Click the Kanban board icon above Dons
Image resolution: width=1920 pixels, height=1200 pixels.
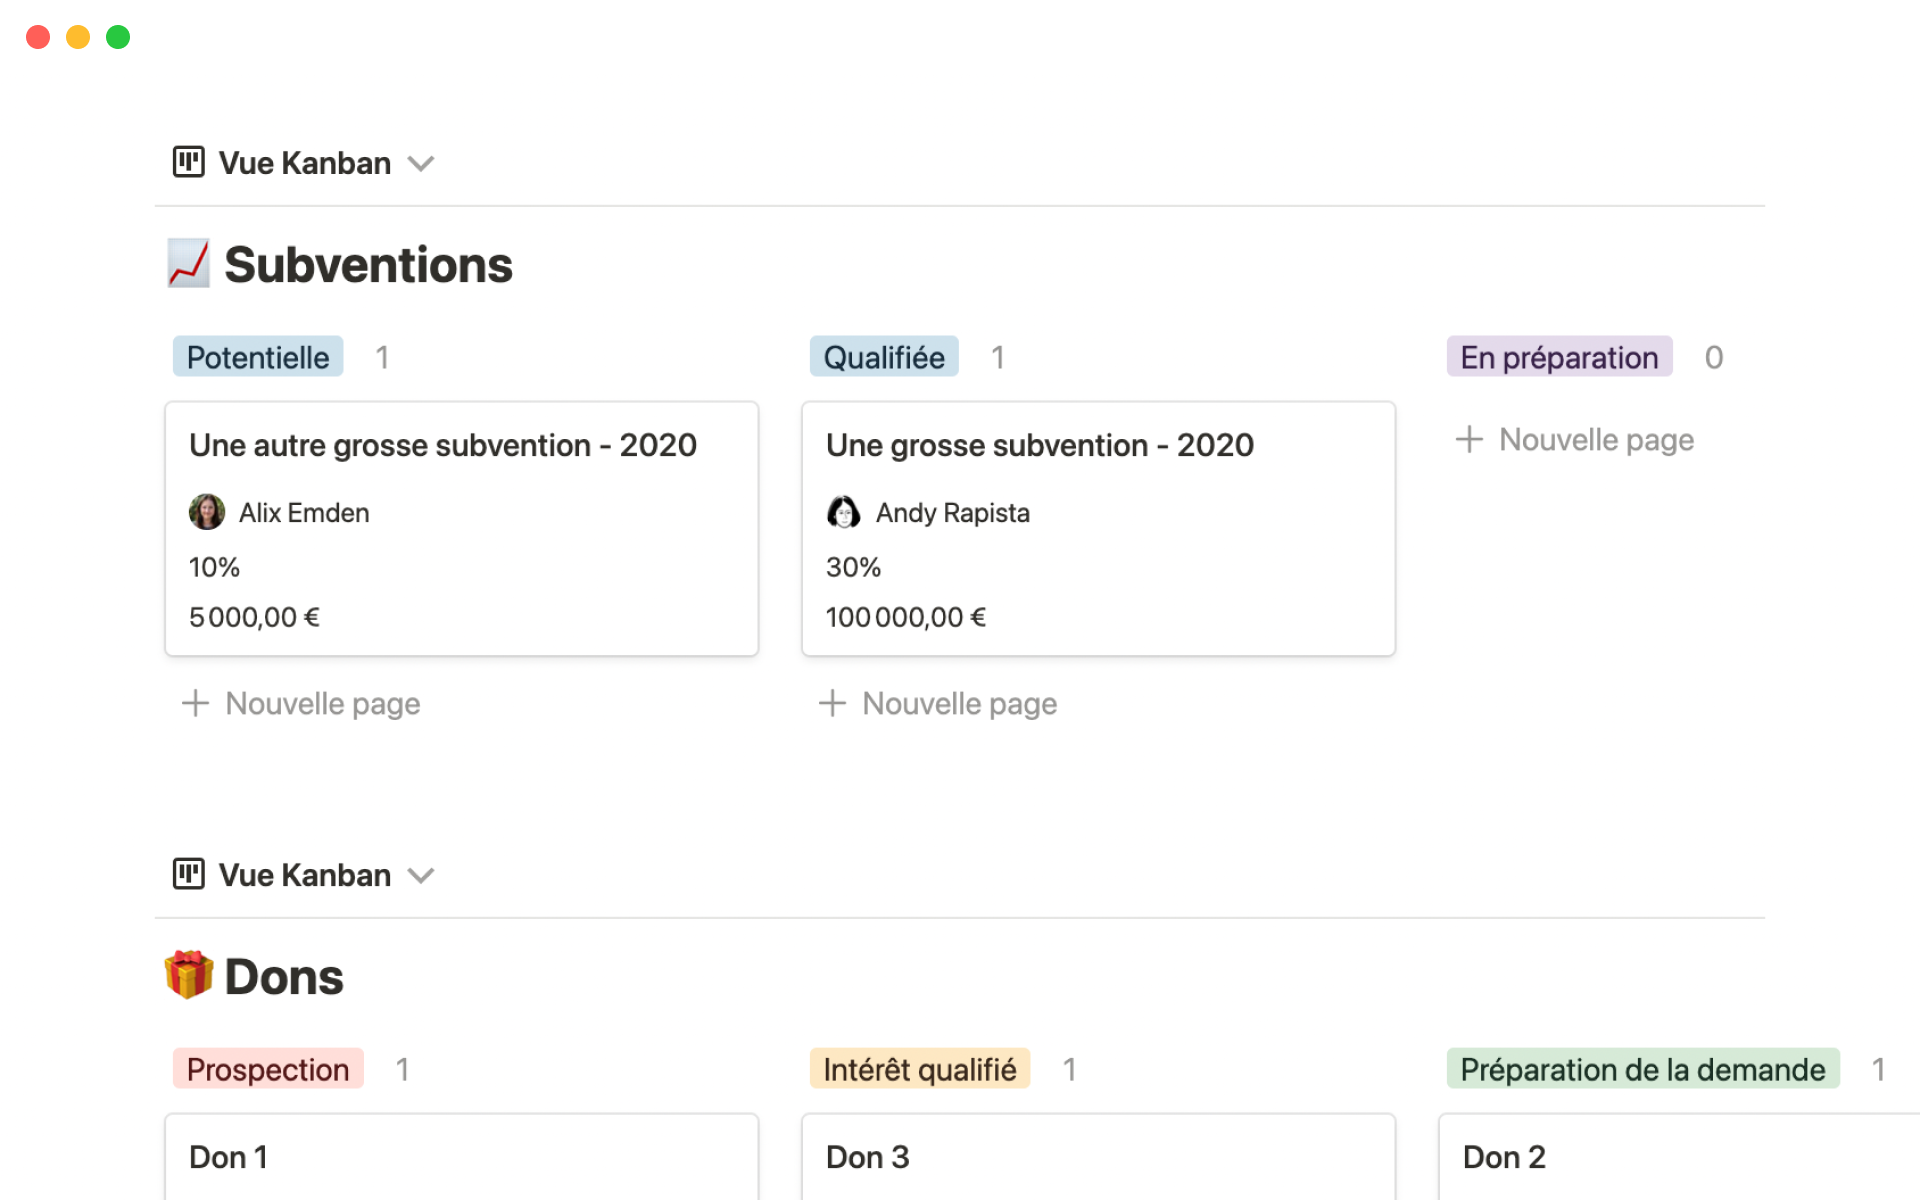[188, 874]
